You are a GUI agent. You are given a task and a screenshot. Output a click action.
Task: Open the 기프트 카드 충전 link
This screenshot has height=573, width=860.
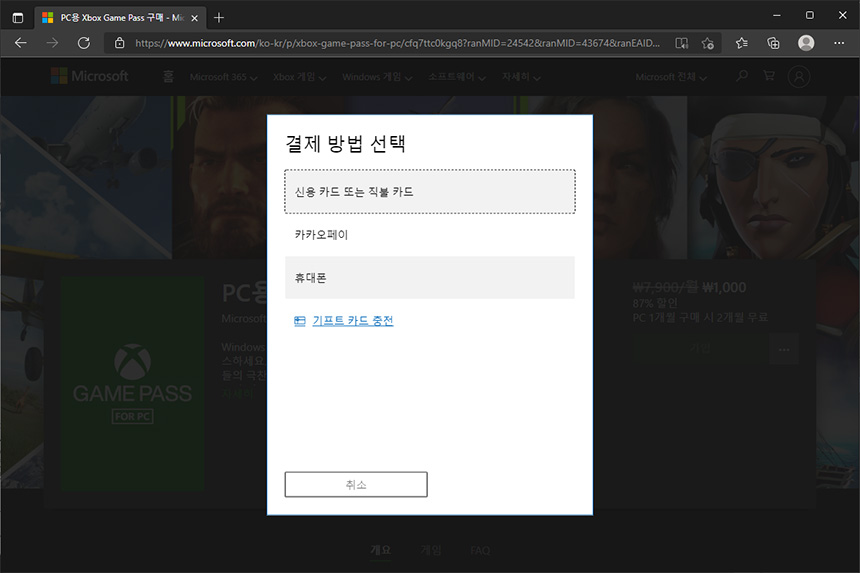click(x=353, y=321)
